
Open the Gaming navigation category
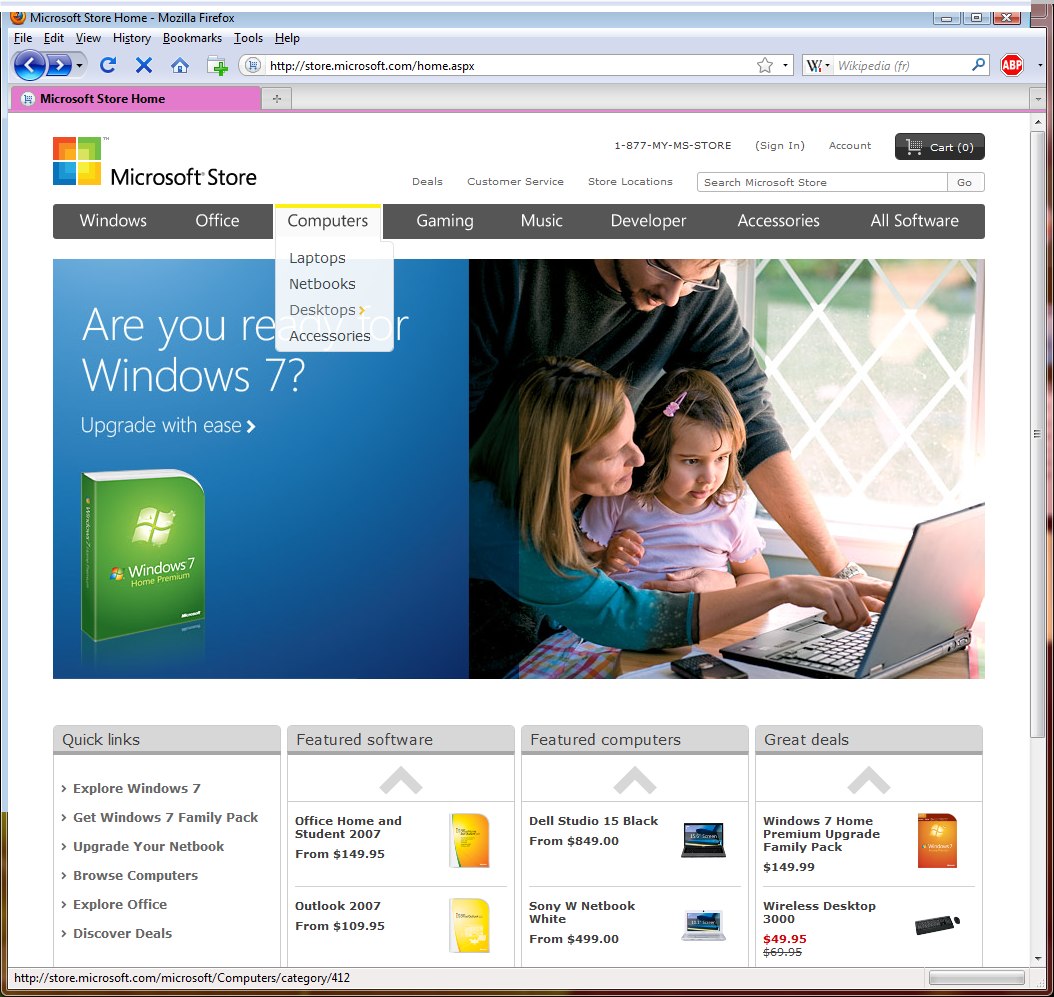(x=445, y=221)
